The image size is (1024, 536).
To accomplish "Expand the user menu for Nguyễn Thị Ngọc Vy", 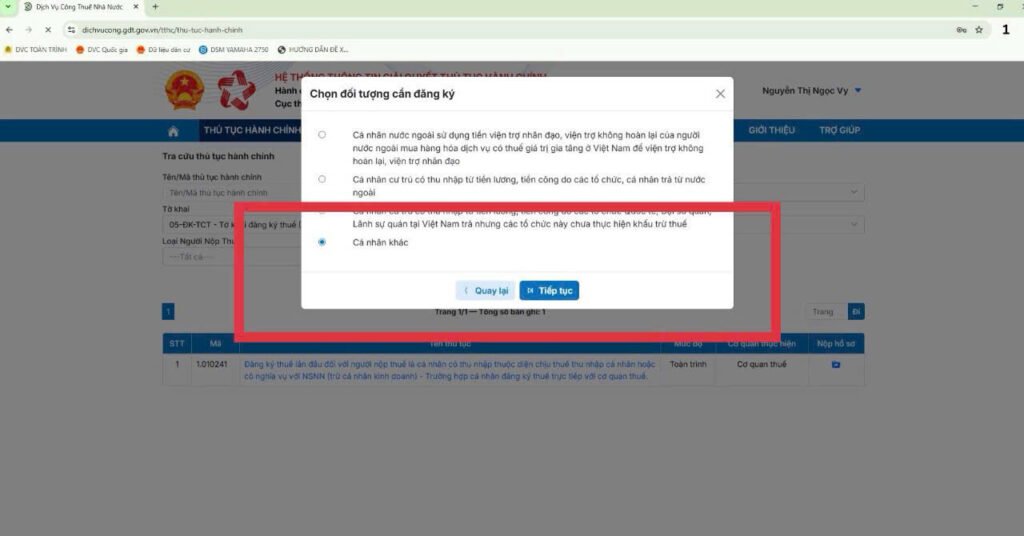I will click(858, 91).
